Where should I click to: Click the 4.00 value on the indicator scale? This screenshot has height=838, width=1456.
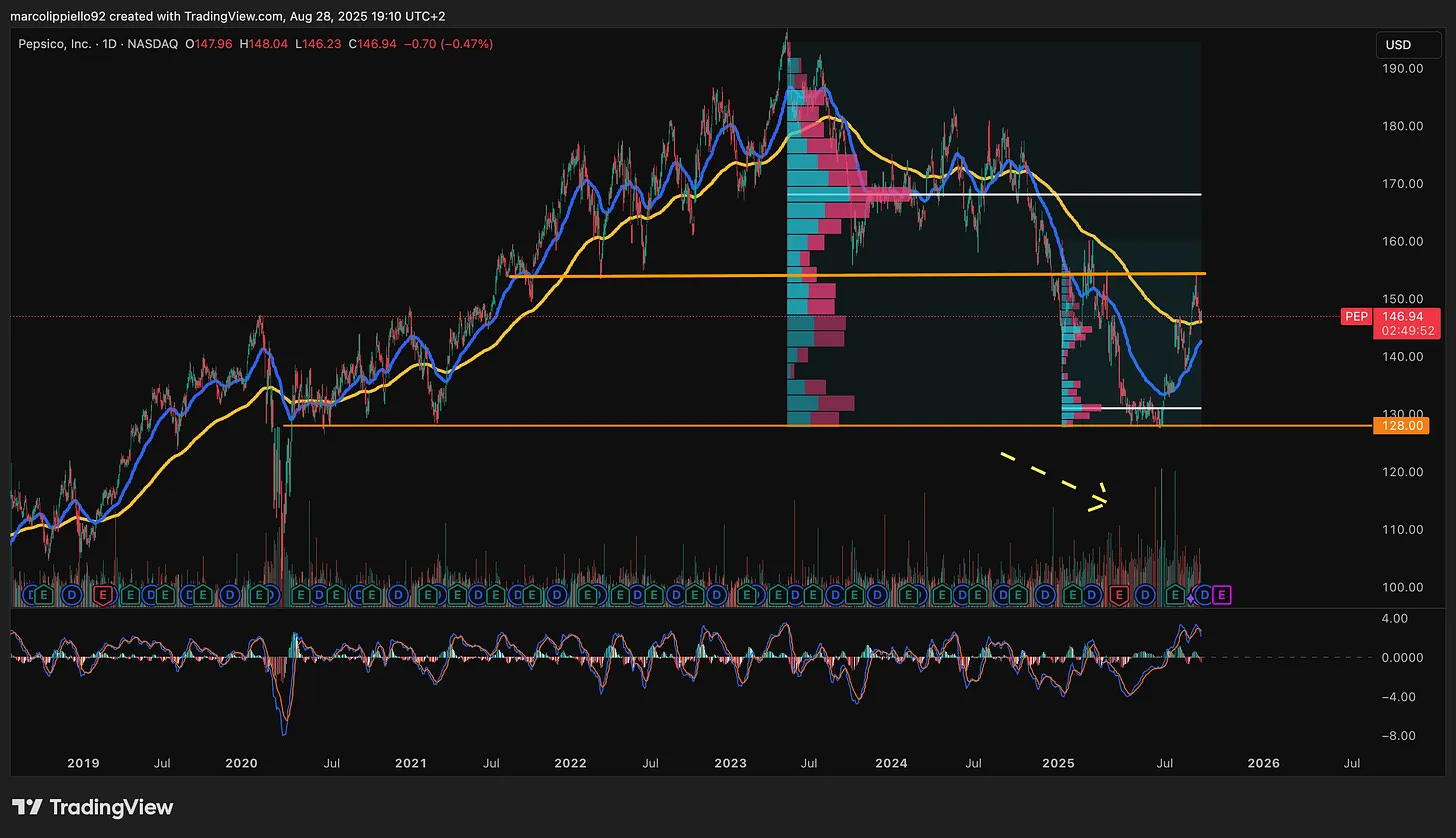click(1396, 619)
